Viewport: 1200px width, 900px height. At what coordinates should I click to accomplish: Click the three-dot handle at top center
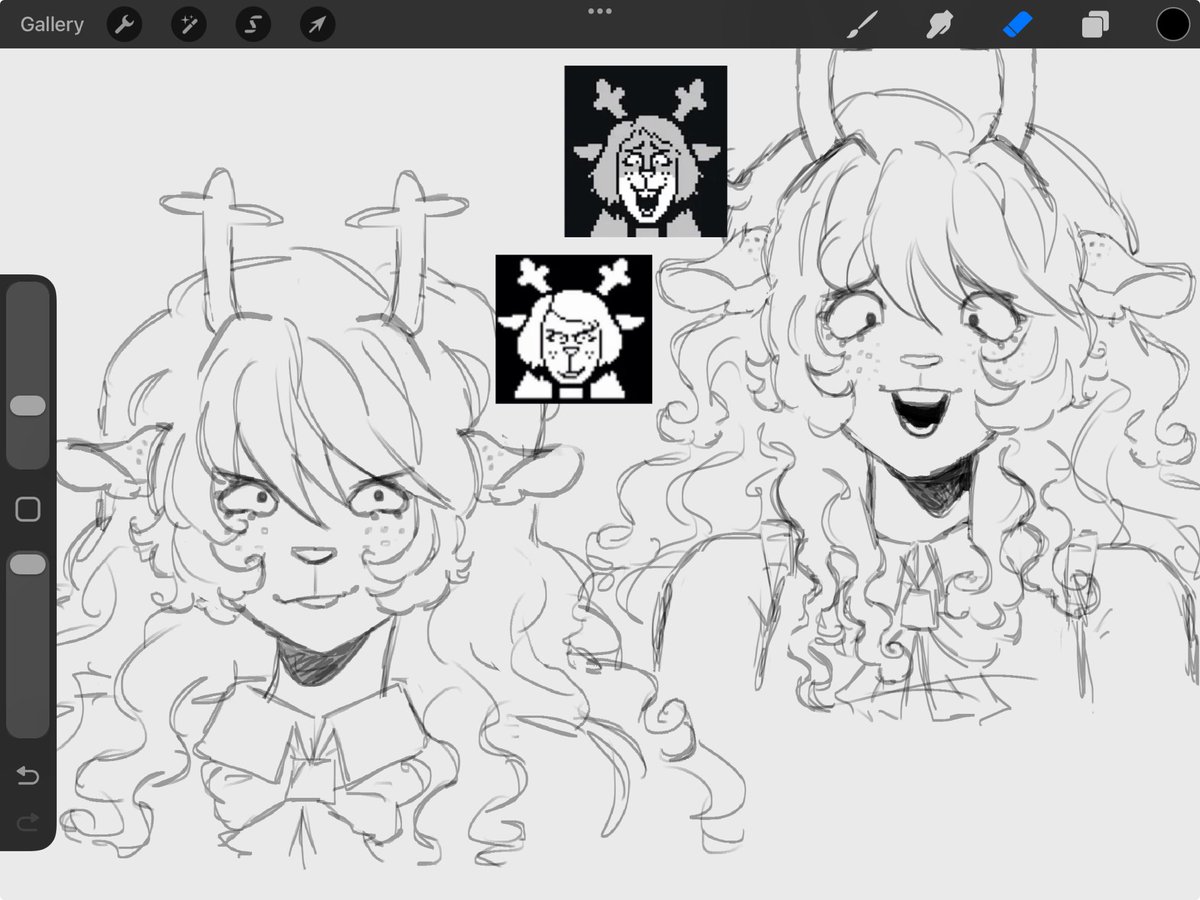click(600, 11)
